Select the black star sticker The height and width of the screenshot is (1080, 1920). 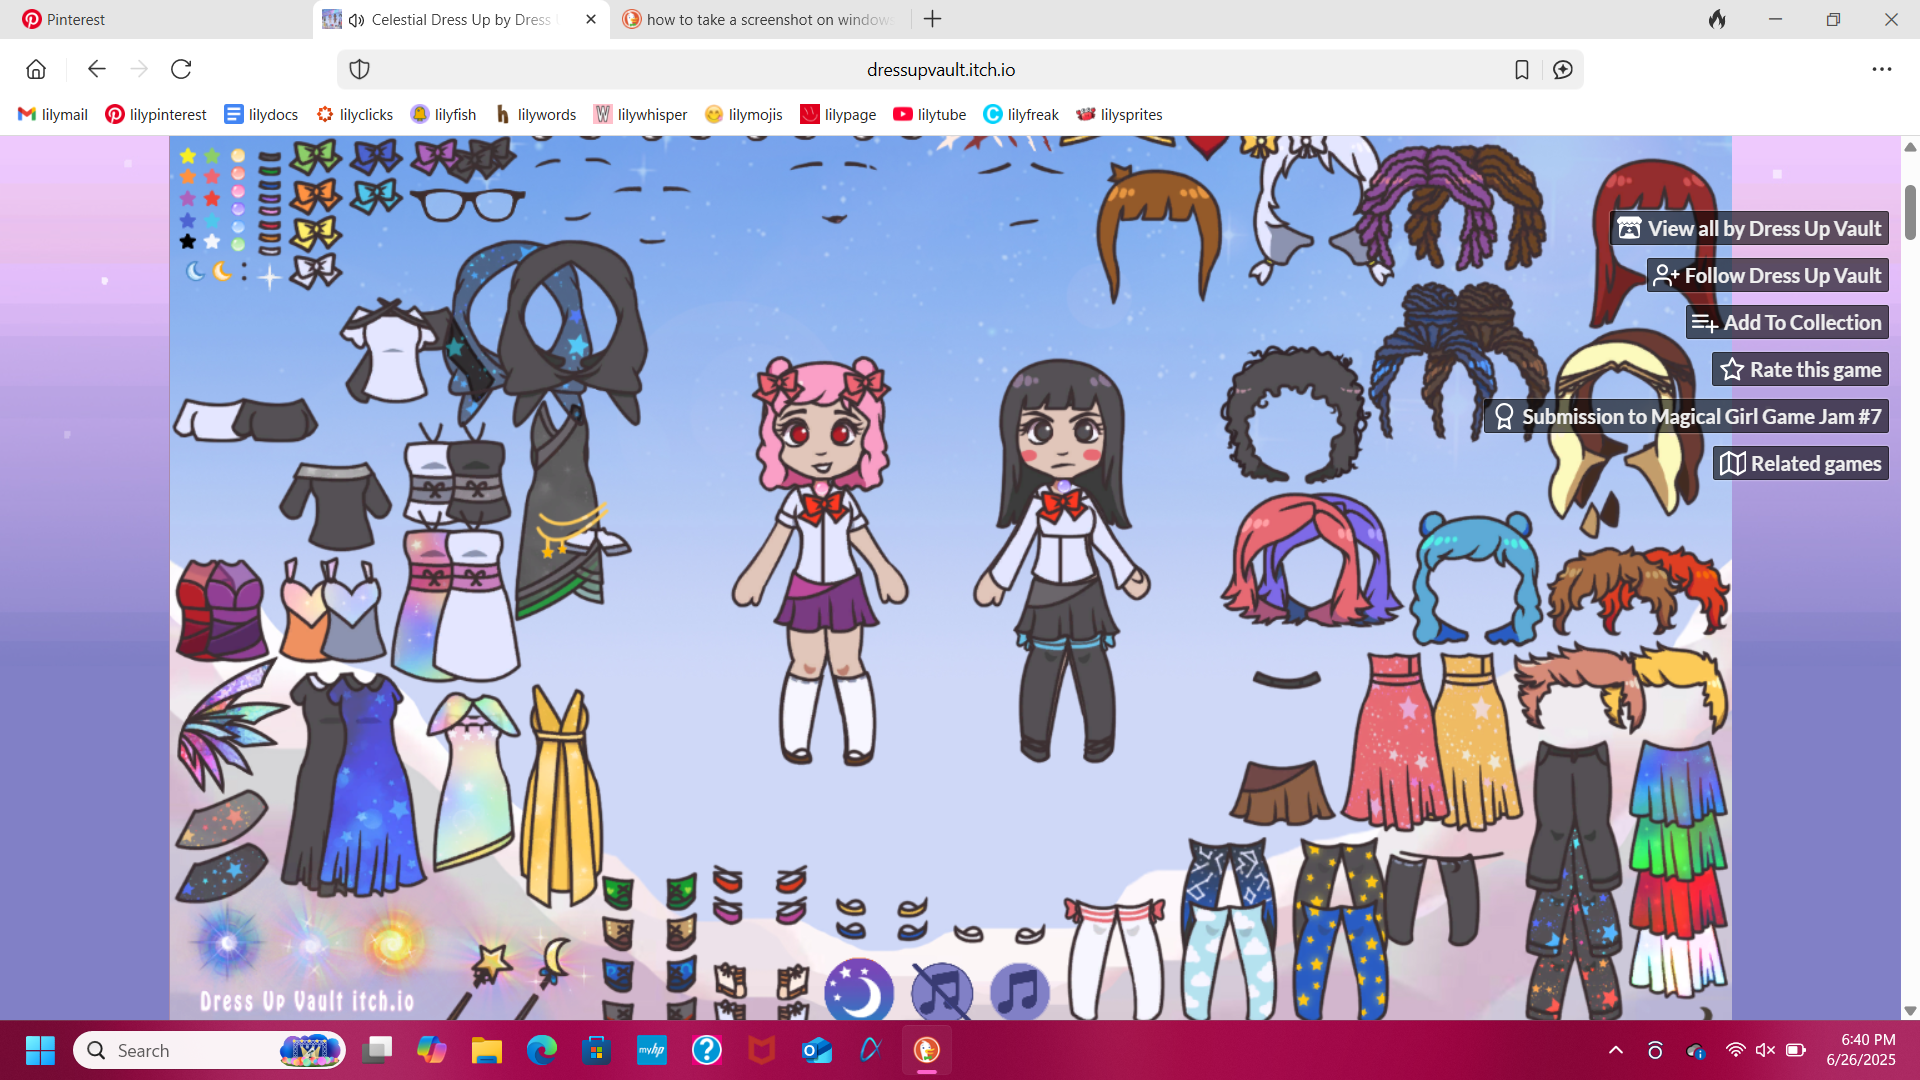[187, 241]
